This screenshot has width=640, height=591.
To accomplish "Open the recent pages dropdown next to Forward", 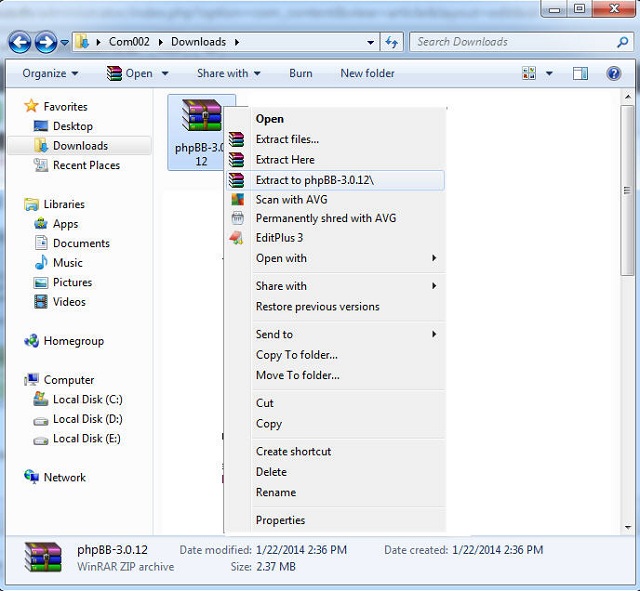I will tap(64, 42).
